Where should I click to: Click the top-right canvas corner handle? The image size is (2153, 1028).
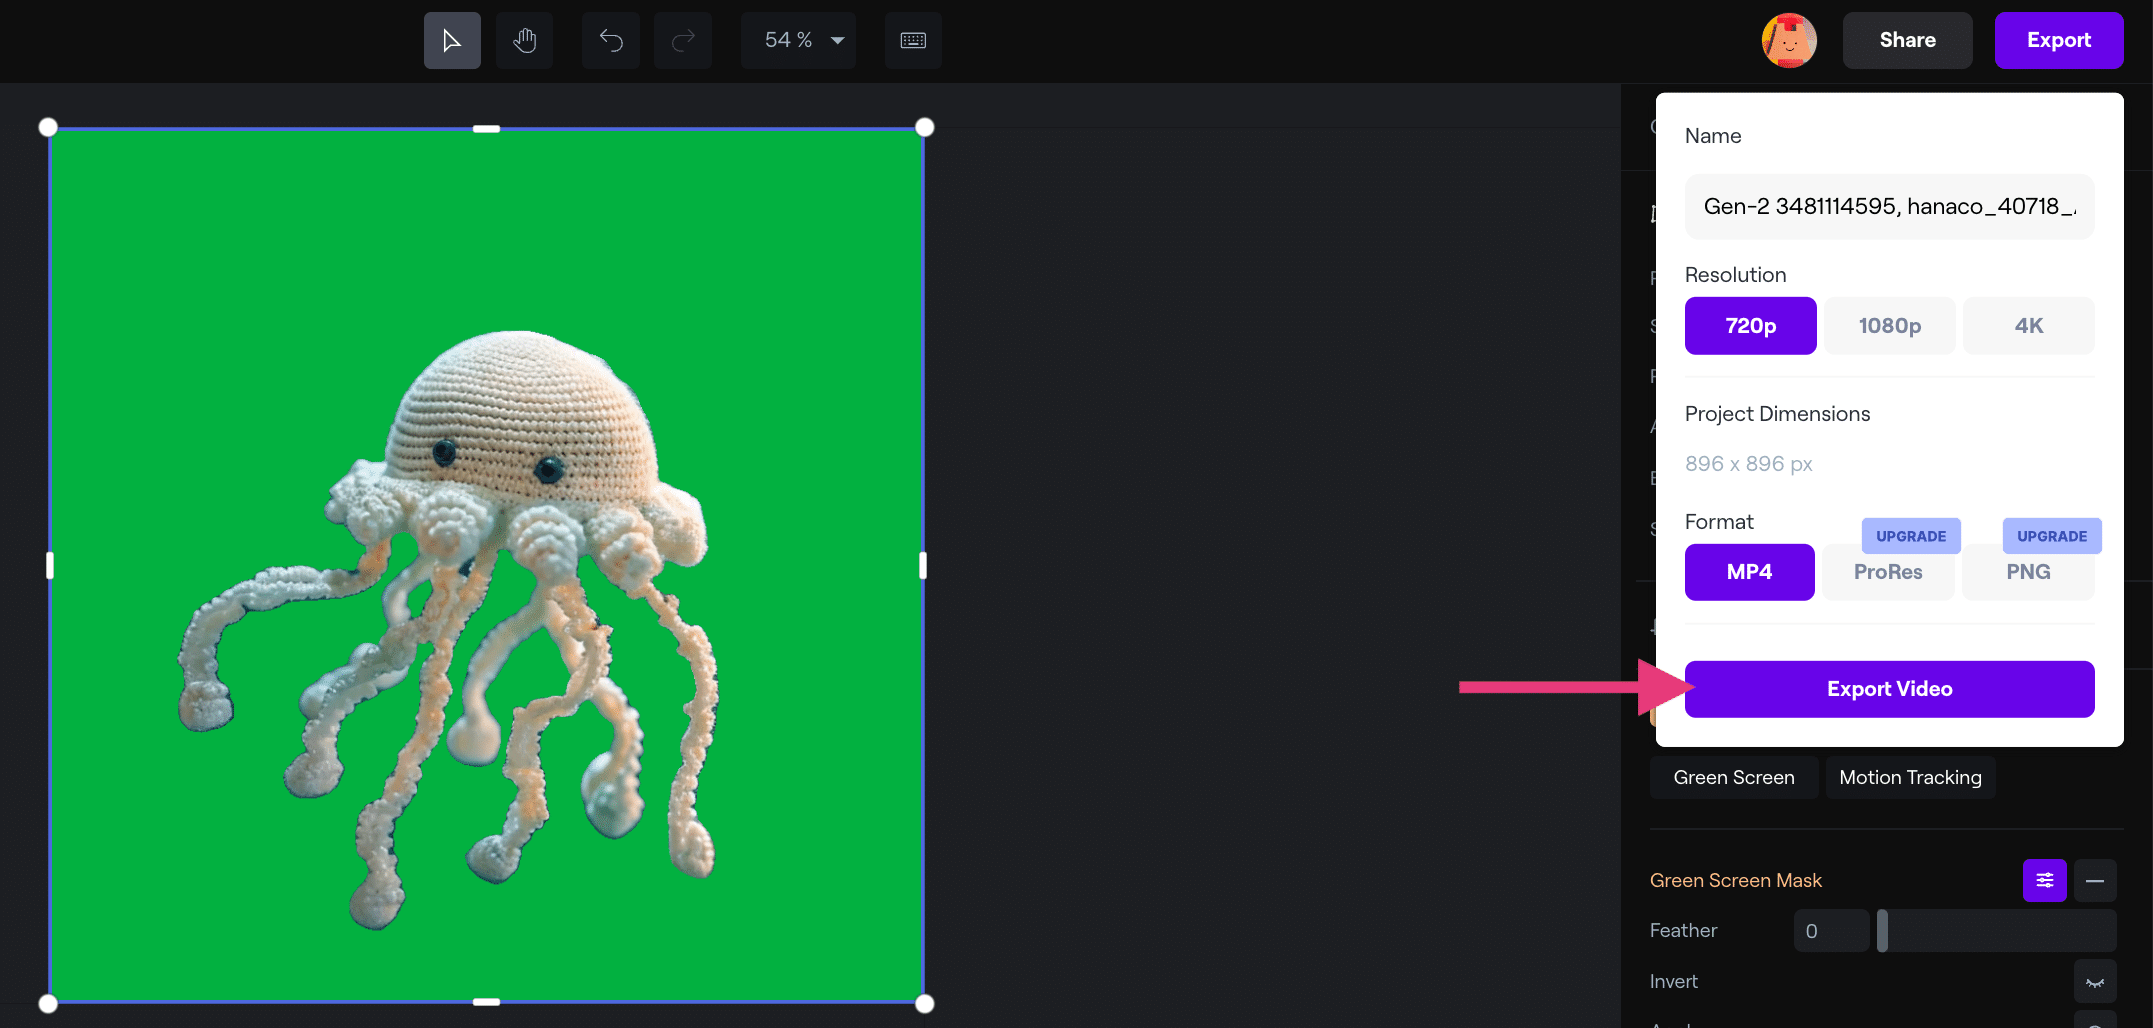pos(925,127)
